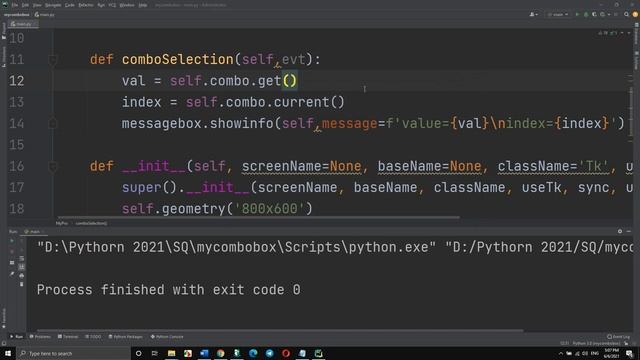This screenshot has width=640, height=360.
Task: Open the Project tool window sidebar button
Action: (x=4, y=31)
